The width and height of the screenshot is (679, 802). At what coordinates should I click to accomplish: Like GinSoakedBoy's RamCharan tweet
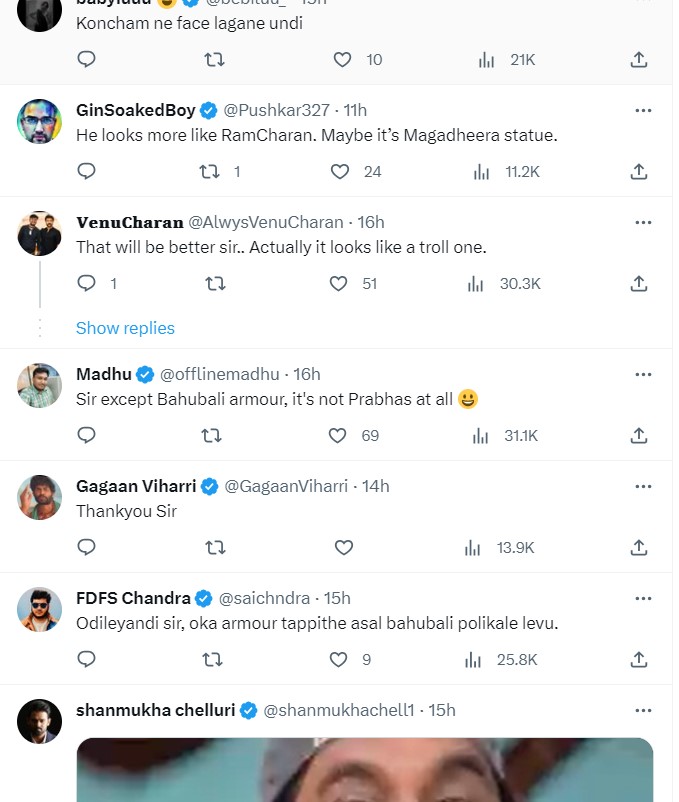340,172
